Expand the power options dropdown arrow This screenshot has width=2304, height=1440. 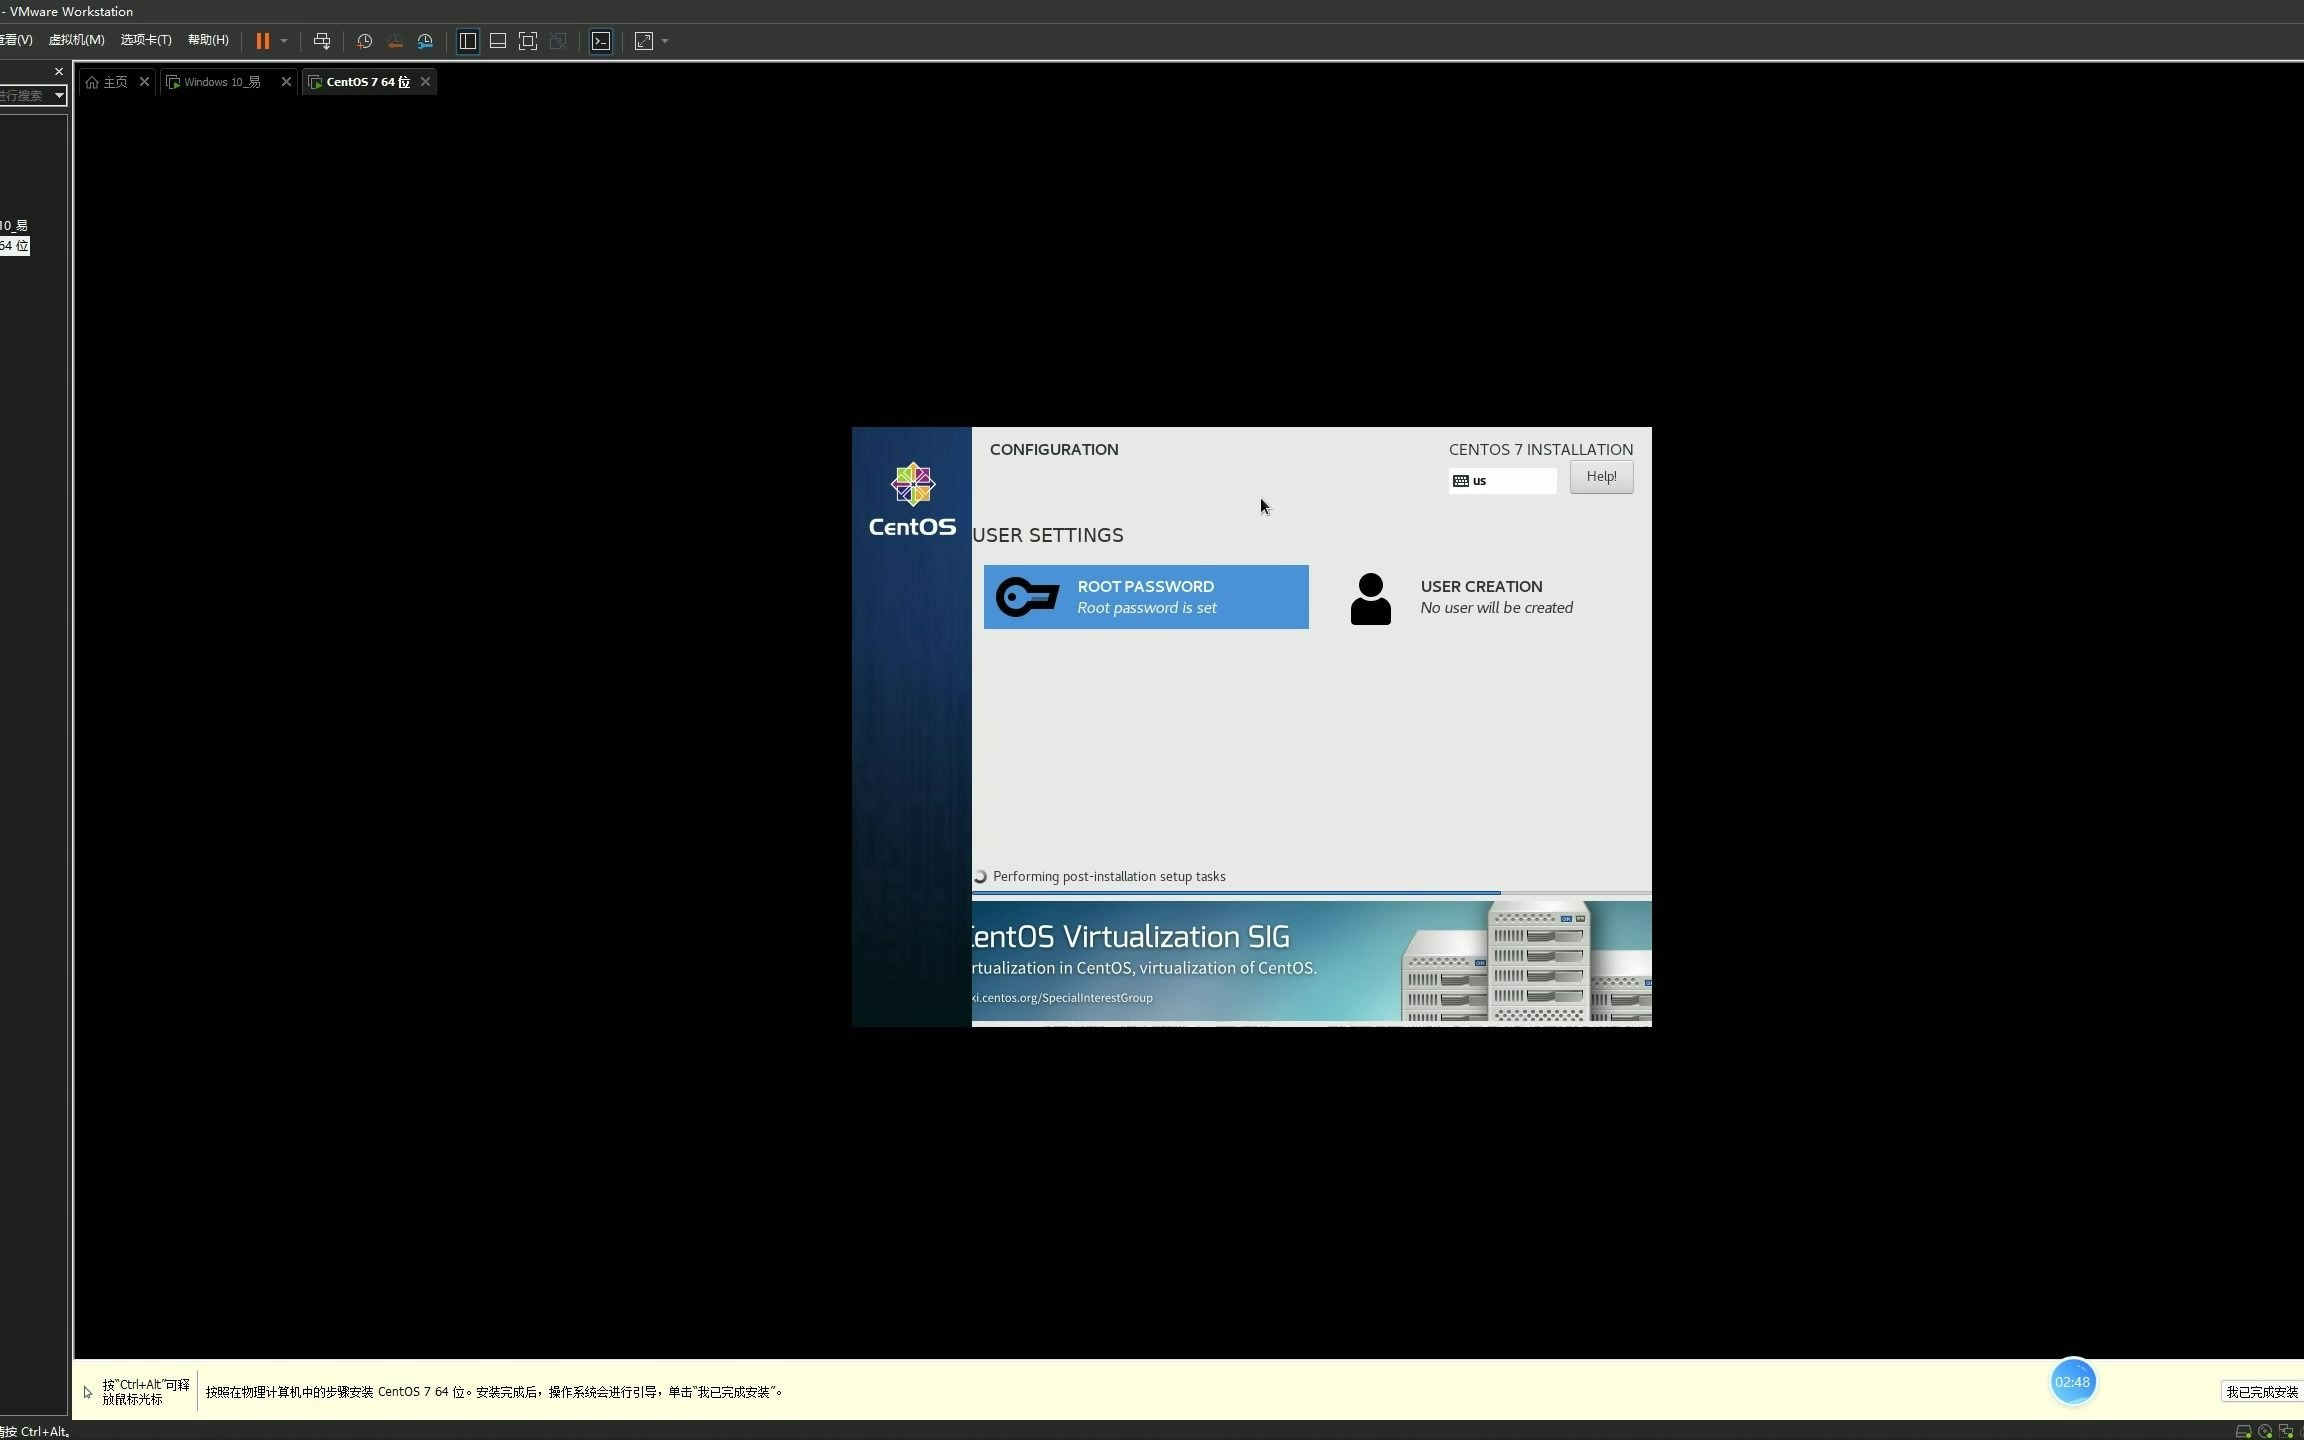[284, 41]
